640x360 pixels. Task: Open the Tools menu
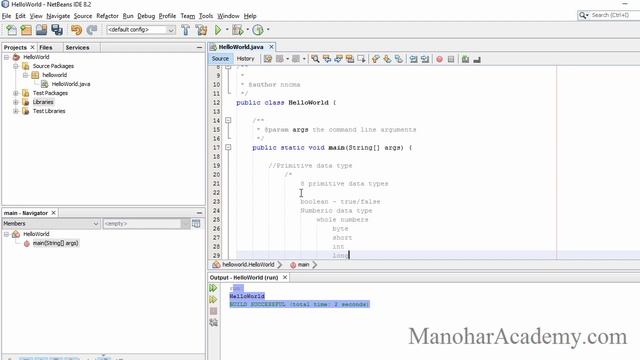click(x=206, y=16)
